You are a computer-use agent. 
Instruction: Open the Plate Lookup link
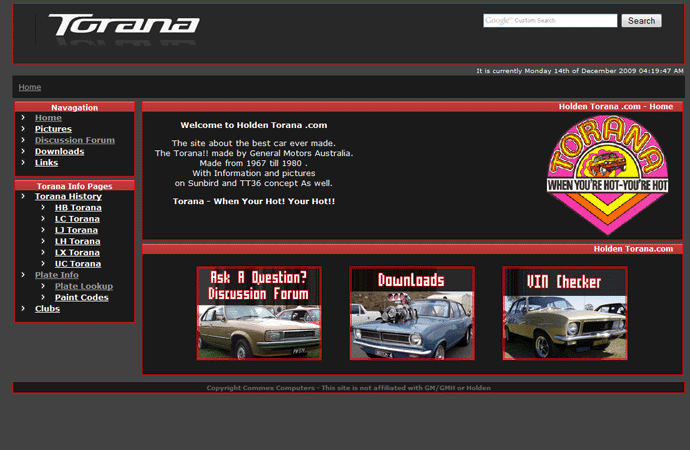(x=84, y=286)
